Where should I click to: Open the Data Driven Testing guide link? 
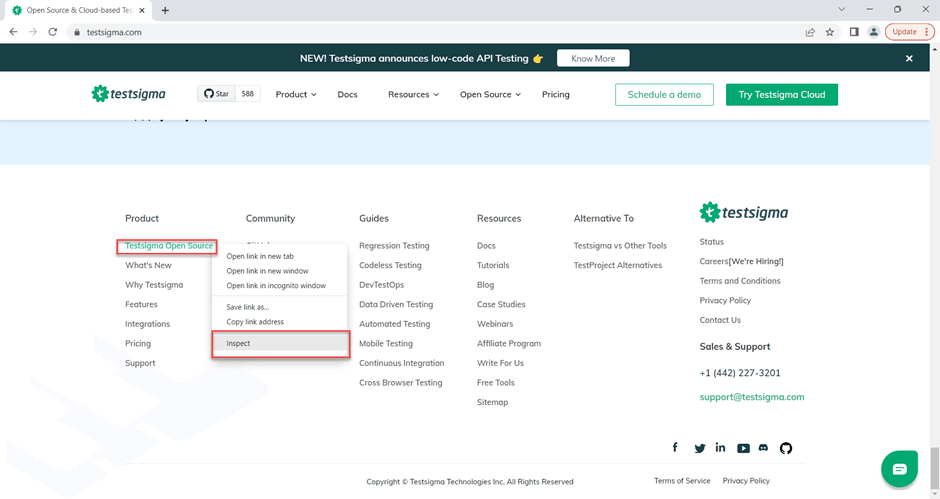click(x=396, y=304)
